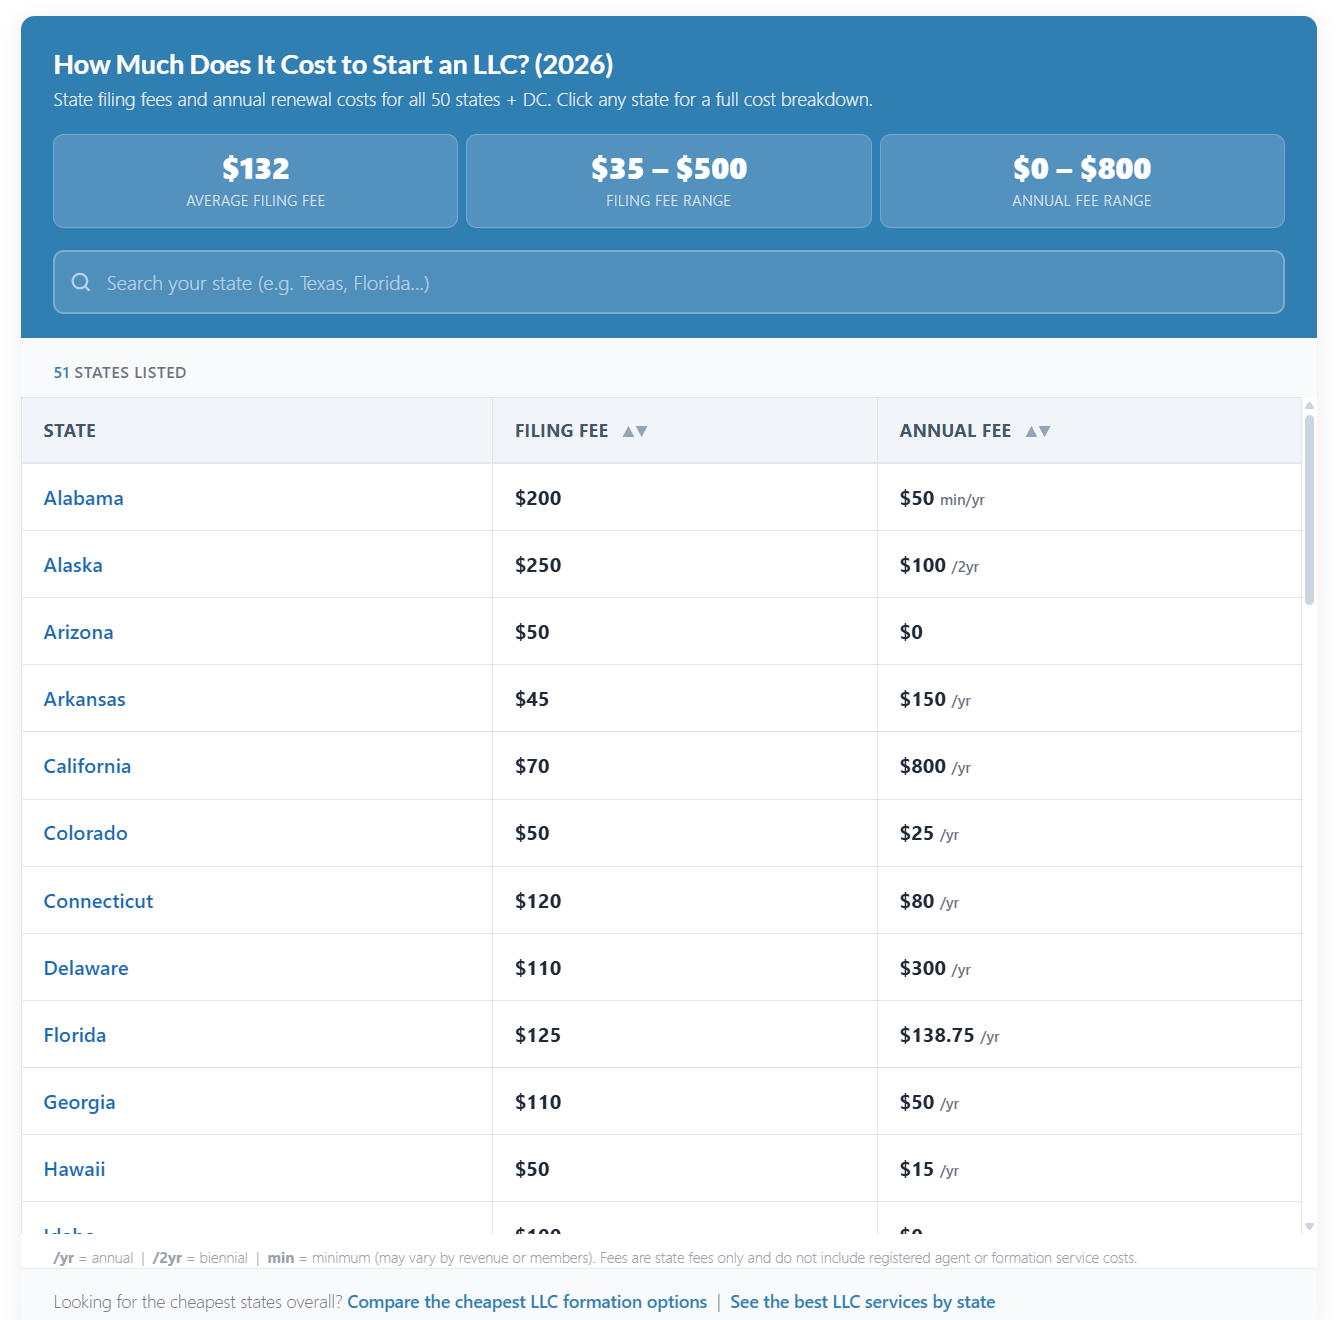The height and width of the screenshot is (1320, 1344).
Task: Click the State column header
Action: (x=70, y=431)
